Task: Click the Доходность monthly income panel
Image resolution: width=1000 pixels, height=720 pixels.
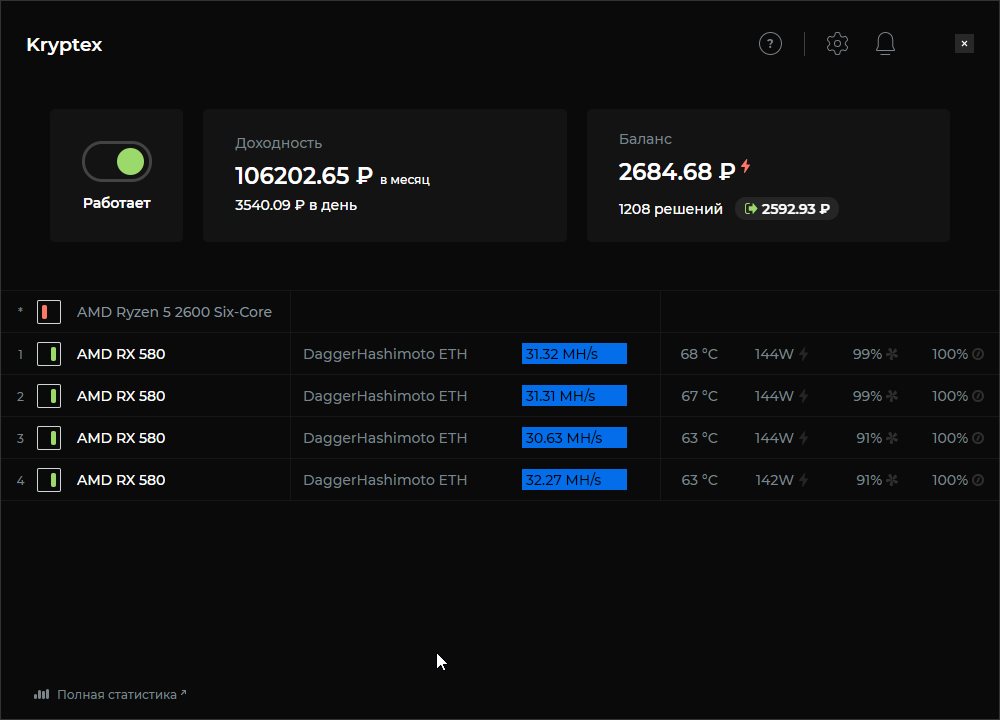Action: point(384,175)
